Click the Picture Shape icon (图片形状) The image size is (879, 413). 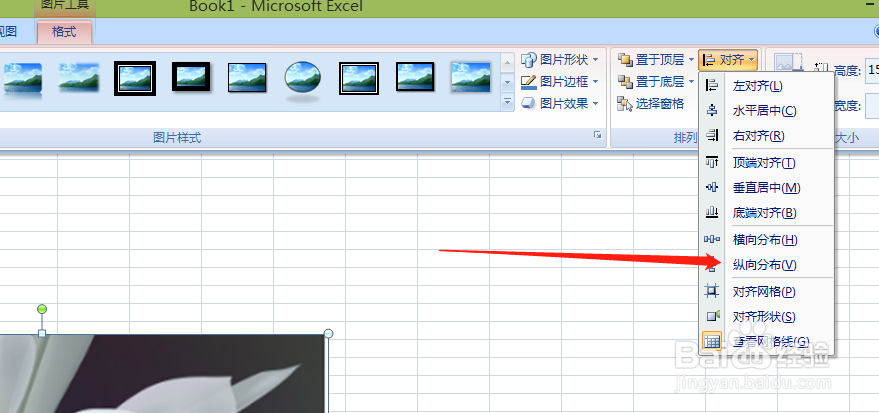point(529,59)
